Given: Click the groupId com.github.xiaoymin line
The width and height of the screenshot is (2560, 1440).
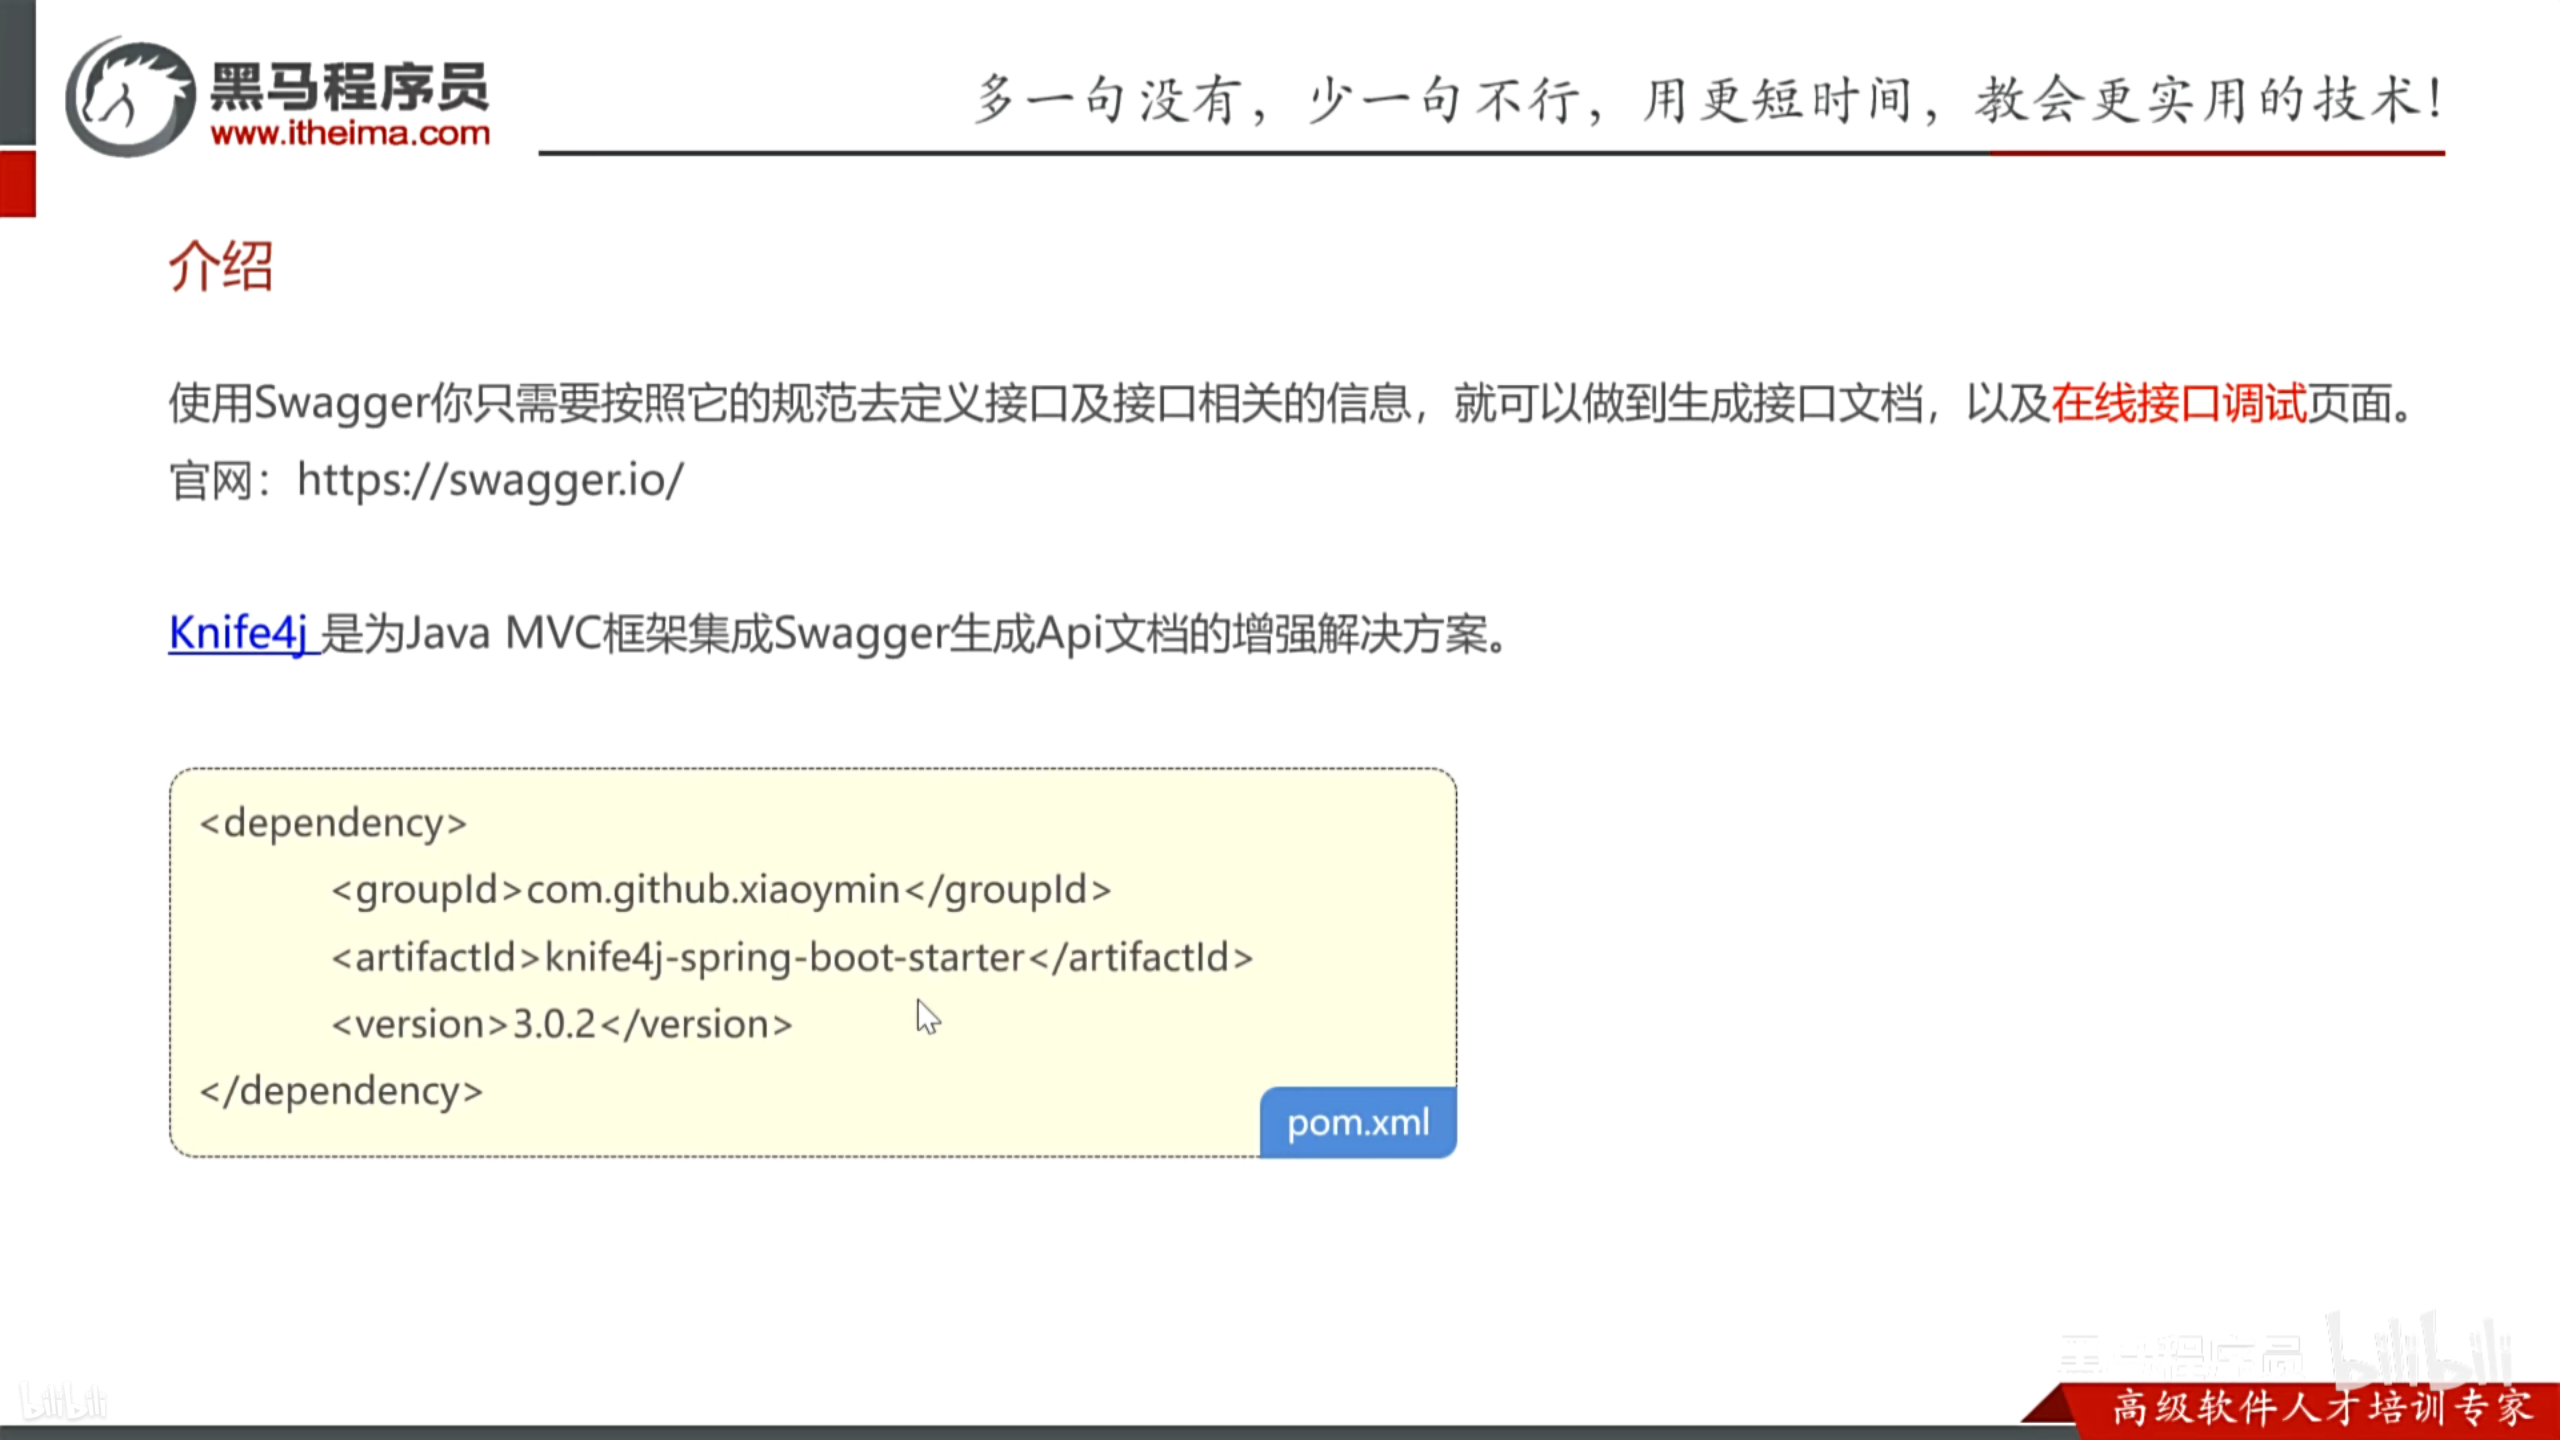Looking at the screenshot, I should pyautogui.click(x=721, y=890).
